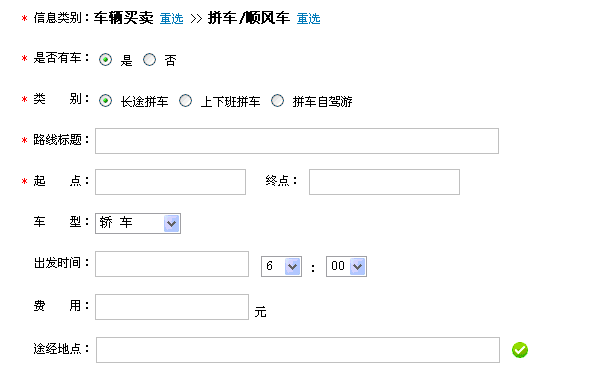Click the green checkmark icon beside 途经地点
612x369 pixels.
(x=519, y=350)
